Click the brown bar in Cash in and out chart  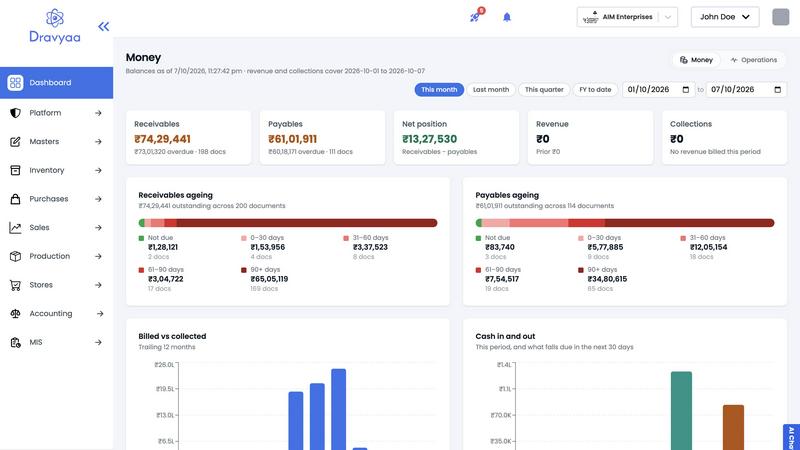pos(733,428)
